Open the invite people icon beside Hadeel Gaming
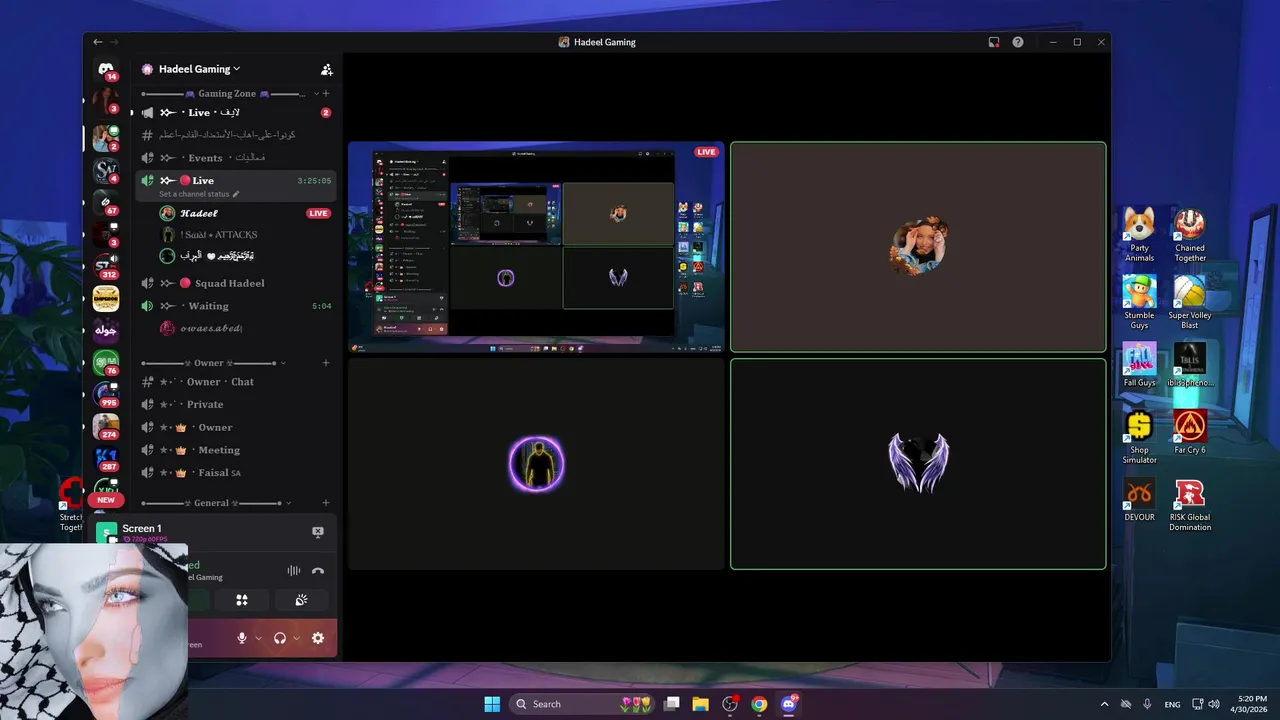This screenshot has width=1280, height=720. tap(326, 69)
